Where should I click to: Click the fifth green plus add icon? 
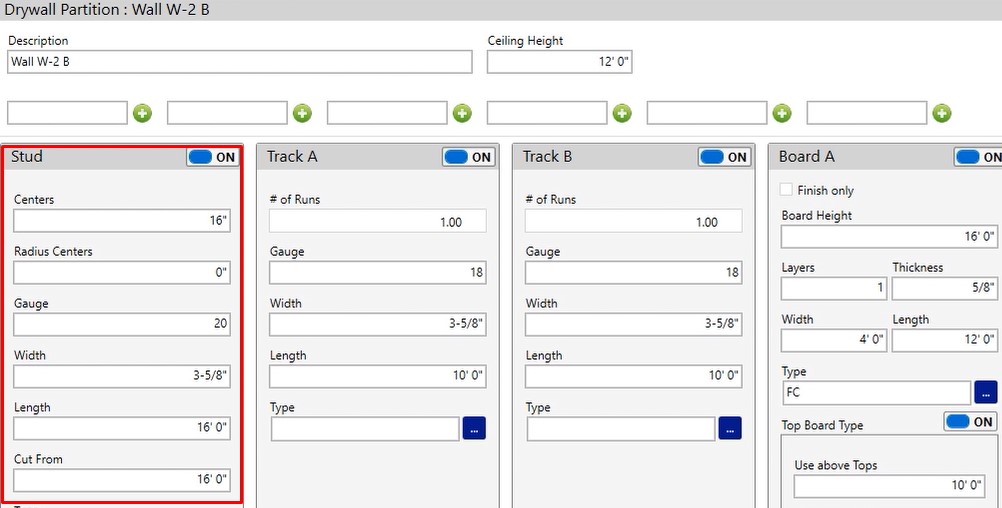(x=782, y=113)
